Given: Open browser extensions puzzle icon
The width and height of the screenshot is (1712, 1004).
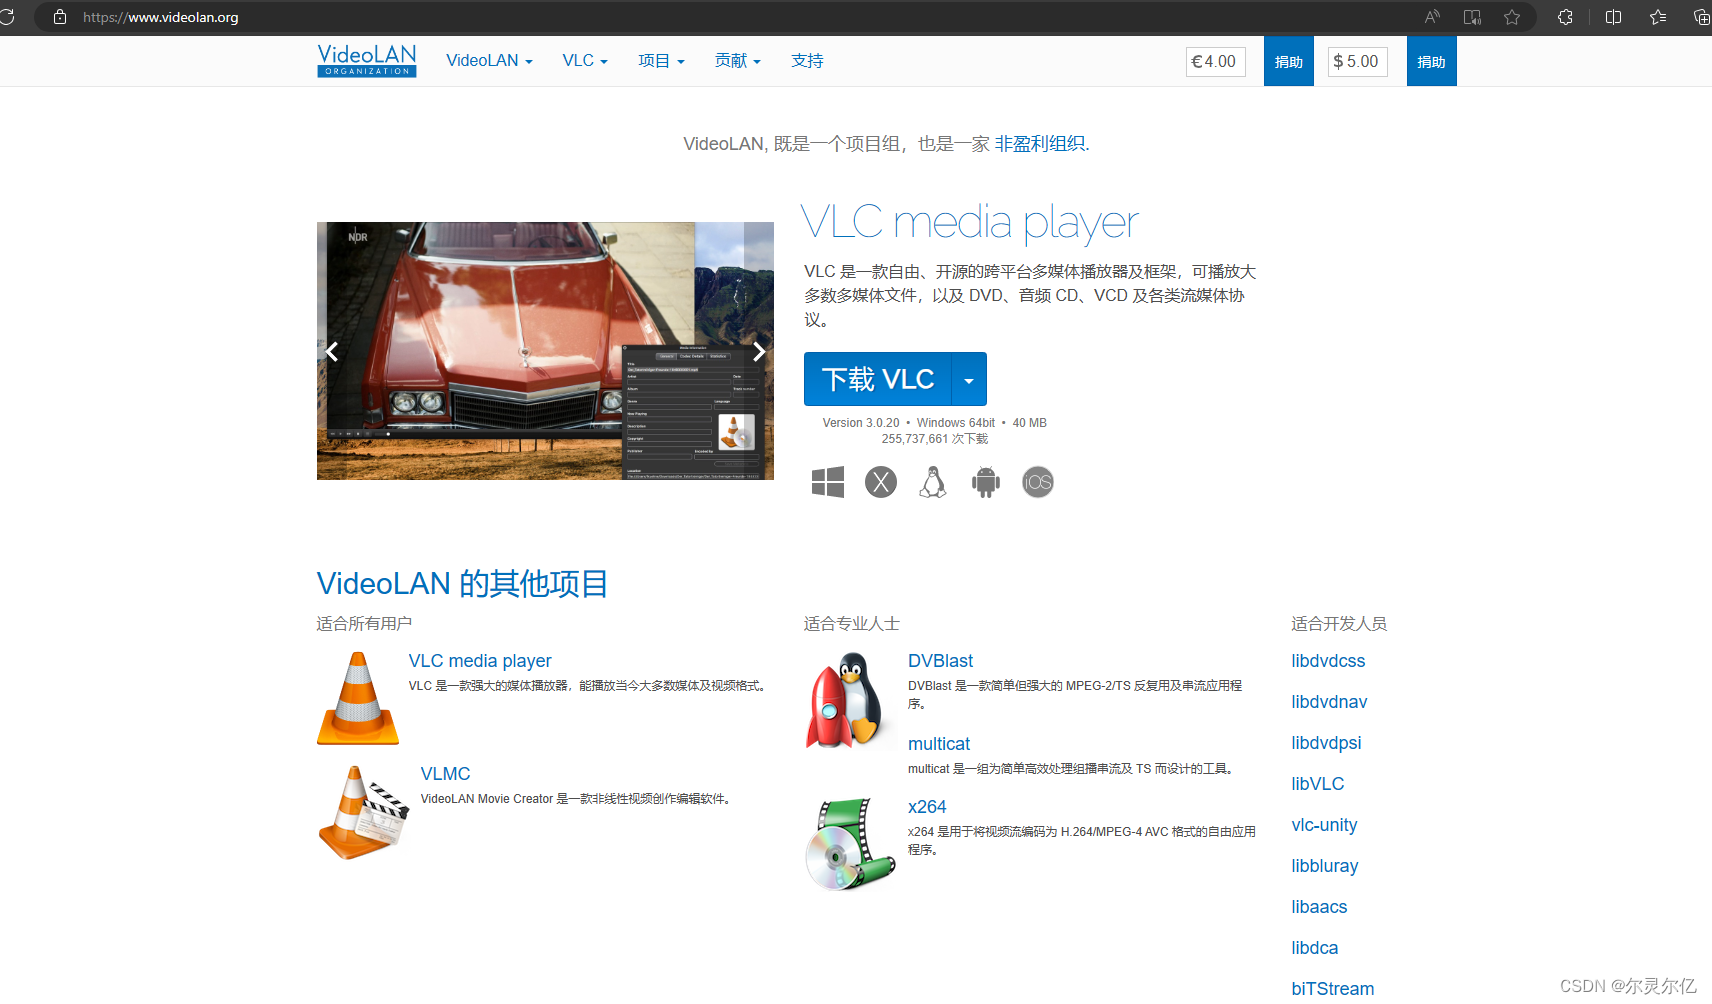Looking at the screenshot, I should [x=1565, y=17].
